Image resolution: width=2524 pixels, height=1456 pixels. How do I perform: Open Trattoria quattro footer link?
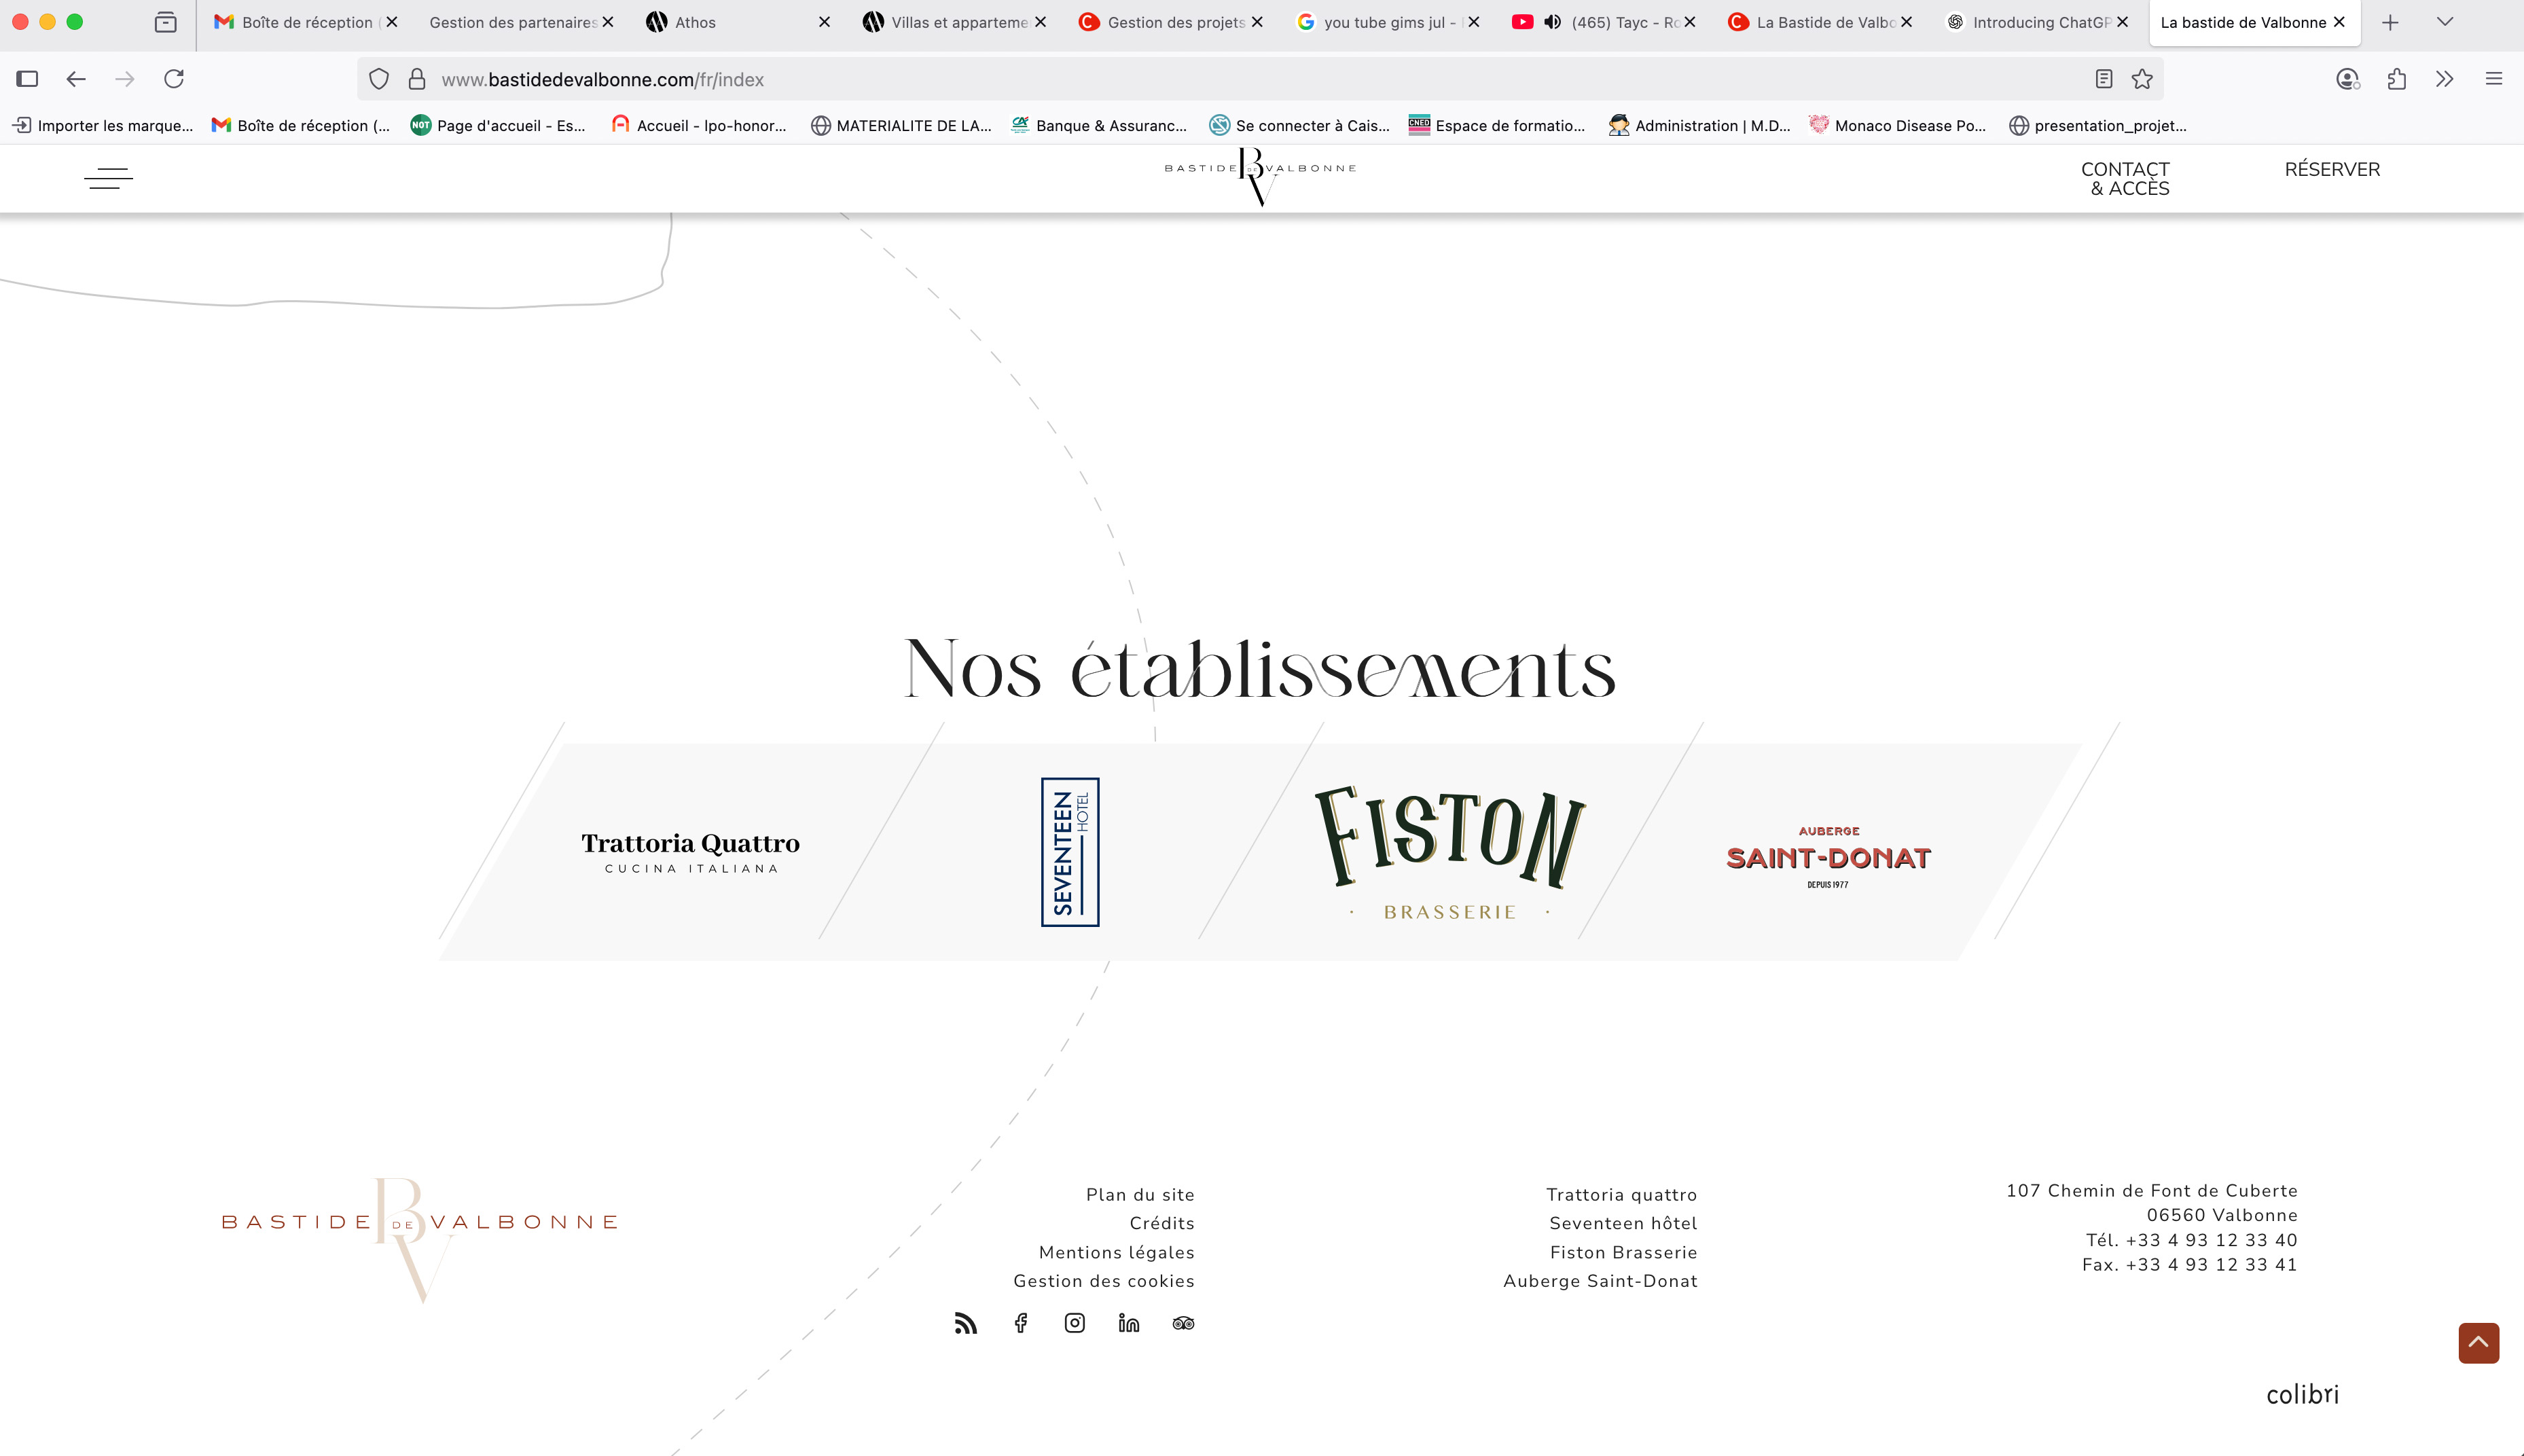(x=1621, y=1194)
